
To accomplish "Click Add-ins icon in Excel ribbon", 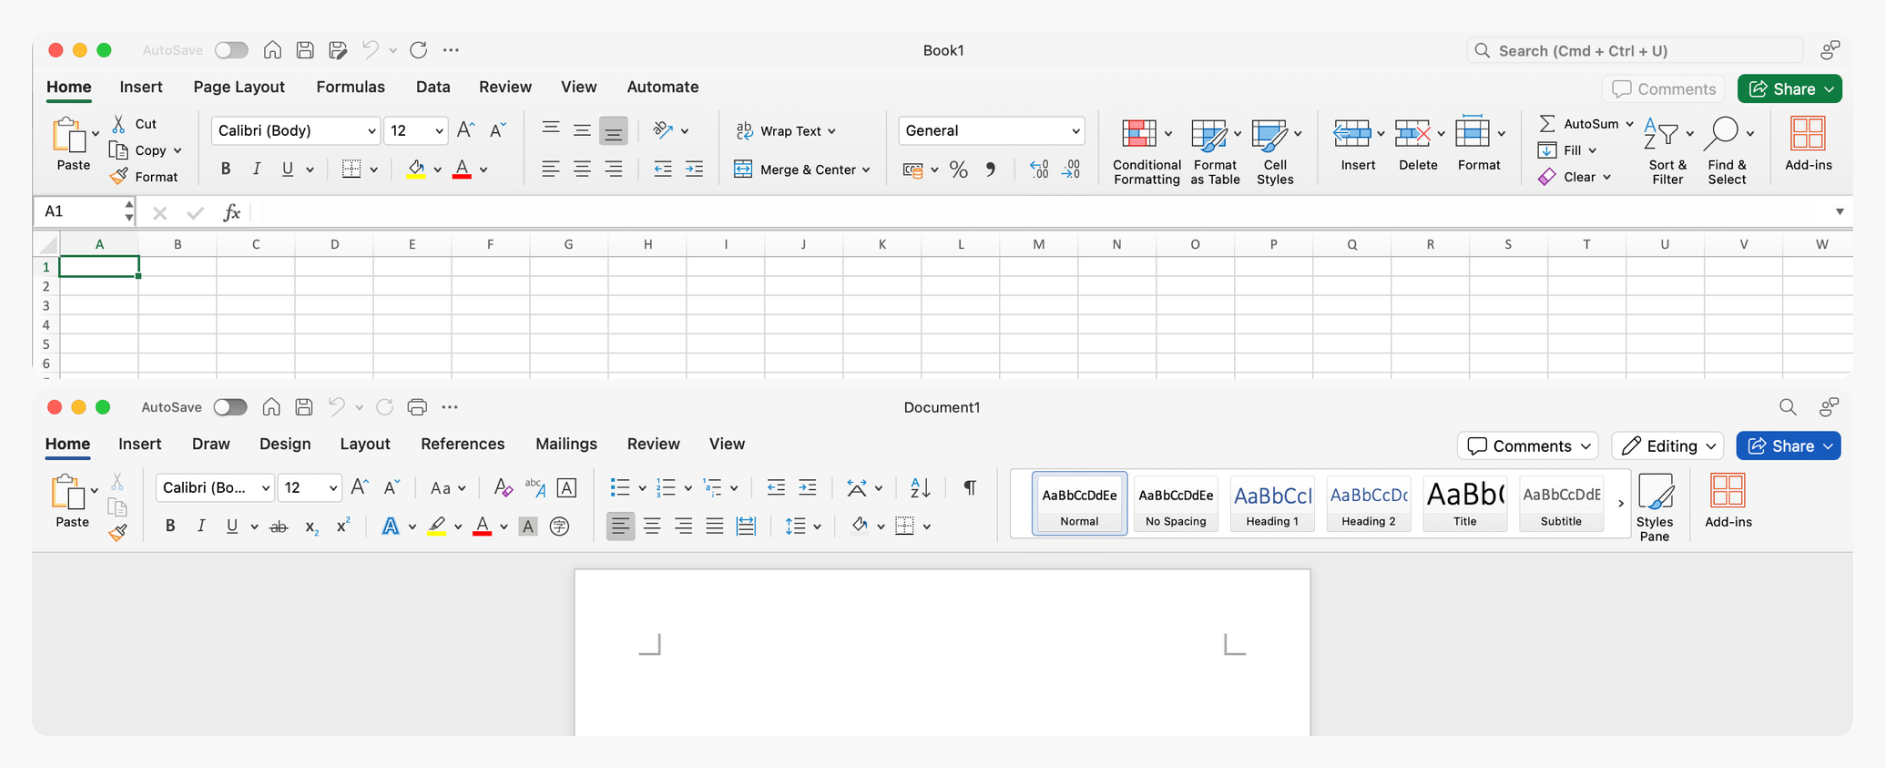I will 1807,133.
